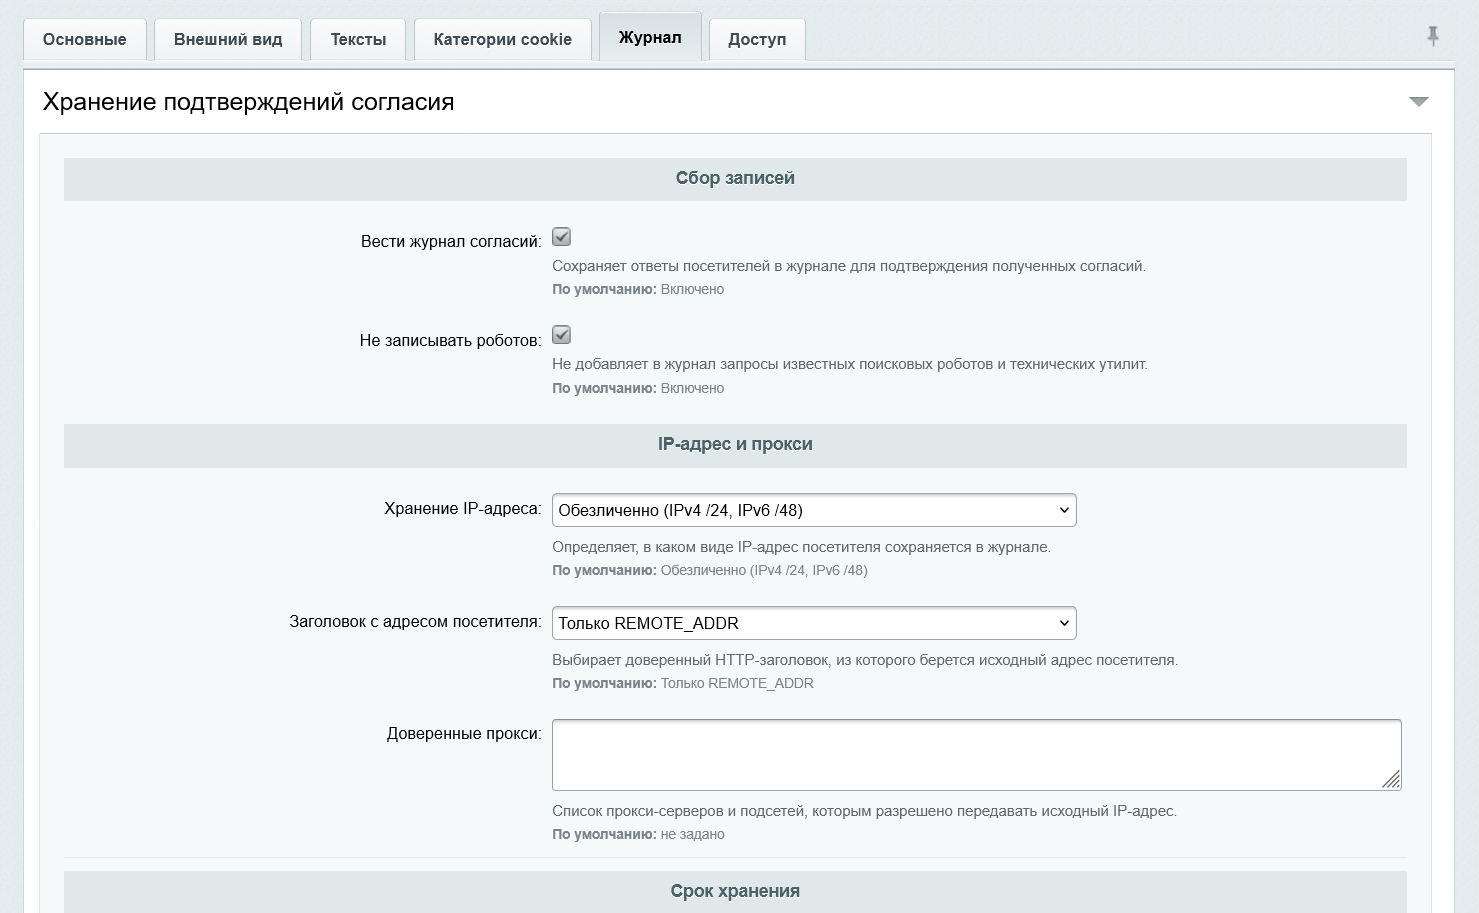Switch to the Основные tab

[85, 40]
